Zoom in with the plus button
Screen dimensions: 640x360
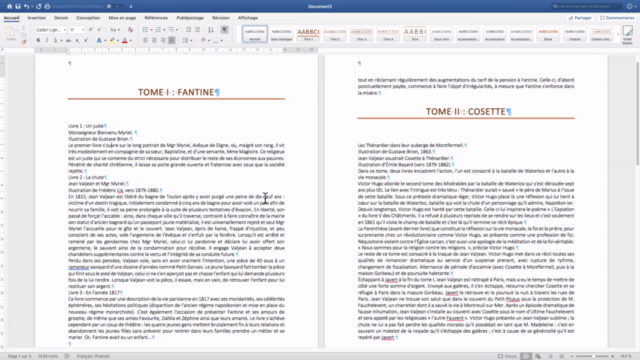tap(612, 356)
